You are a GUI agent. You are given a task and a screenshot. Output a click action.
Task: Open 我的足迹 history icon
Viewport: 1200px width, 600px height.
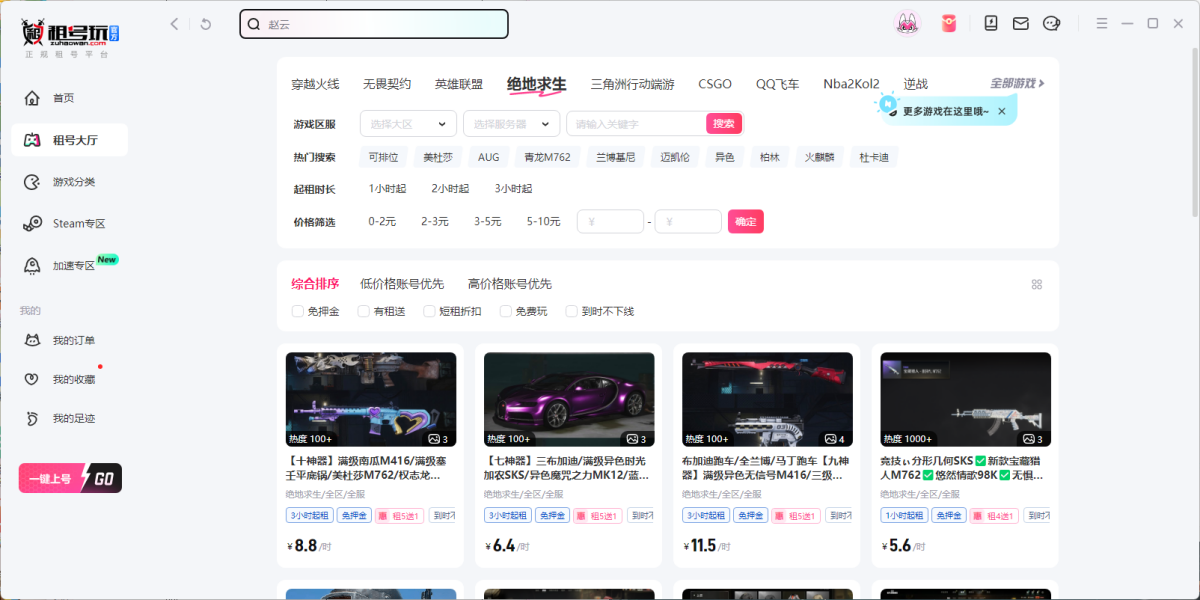pyautogui.click(x=32, y=417)
